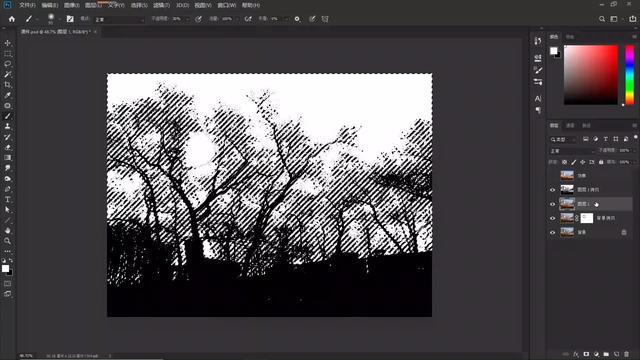Viewport: 640px width, 360px height.
Task: Click the Home icon in options bar
Action: pos(12,19)
